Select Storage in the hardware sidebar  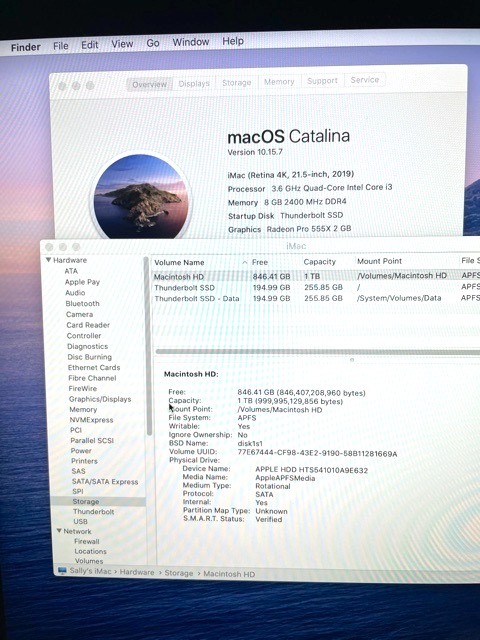[98, 501]
